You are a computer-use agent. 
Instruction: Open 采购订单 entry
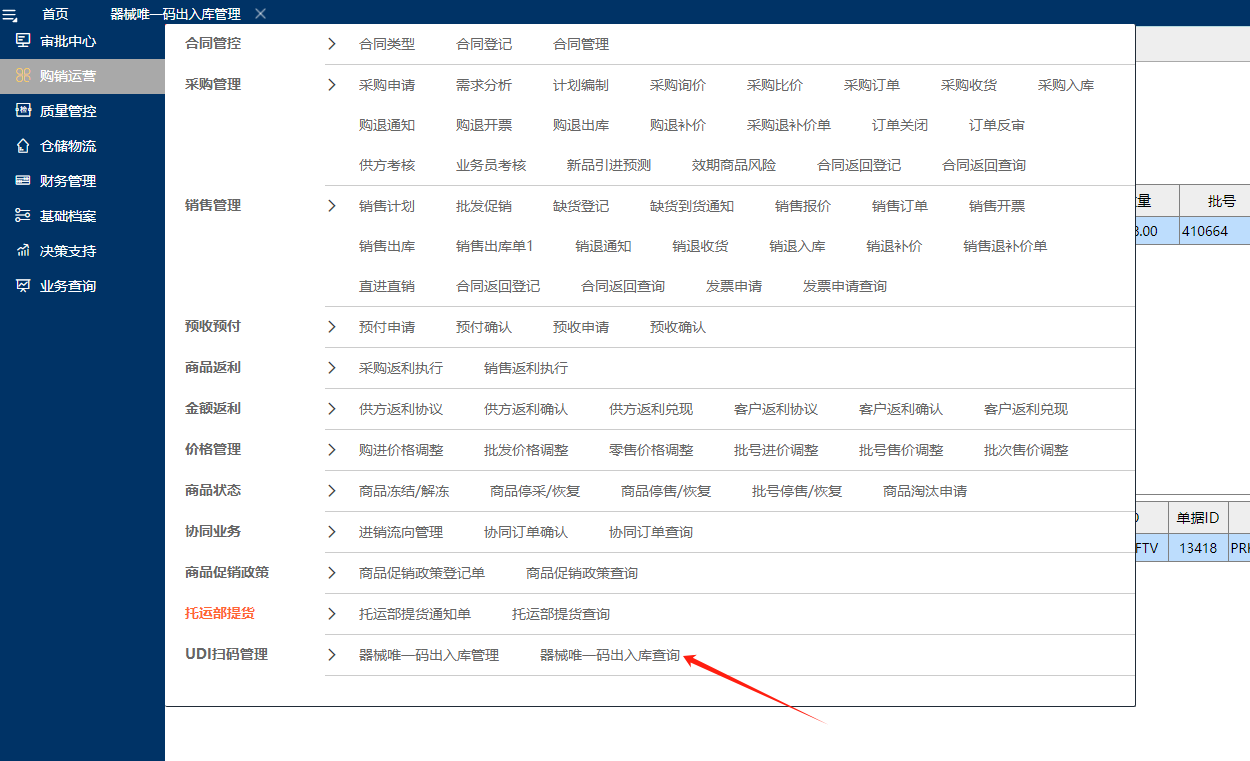coord(872,85)
